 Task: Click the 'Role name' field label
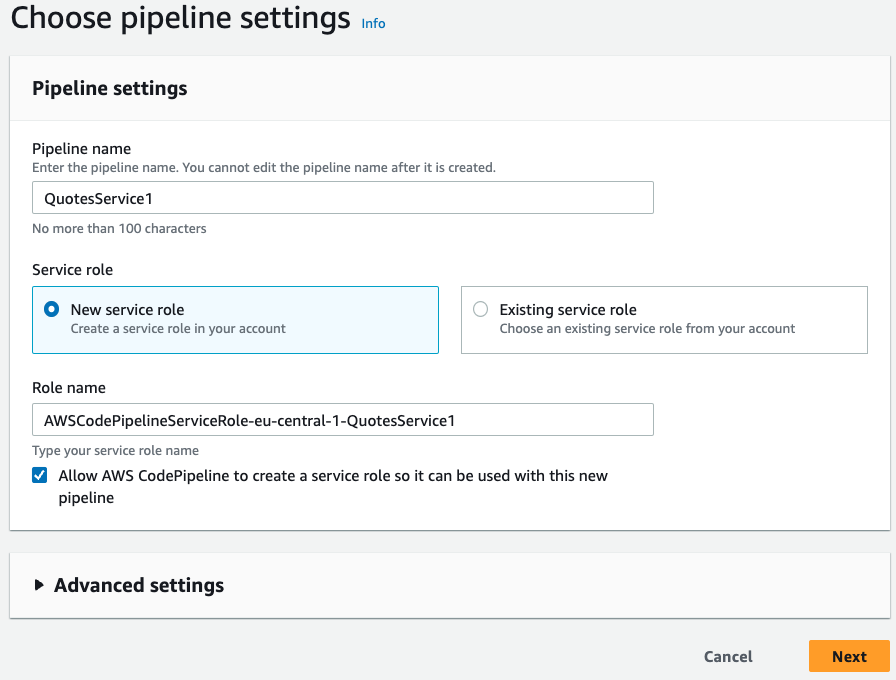(x=69, y=388)
